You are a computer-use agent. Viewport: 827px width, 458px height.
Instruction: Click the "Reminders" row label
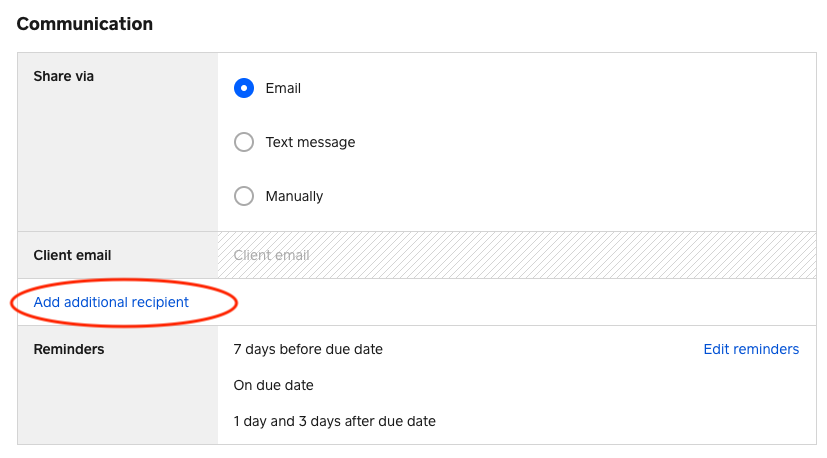[x=69, y=349]
